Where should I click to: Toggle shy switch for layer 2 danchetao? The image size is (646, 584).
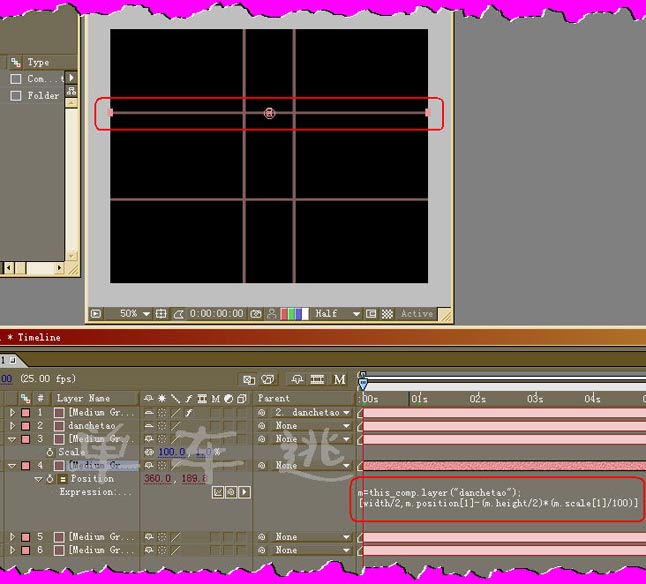tap(149, 425)
